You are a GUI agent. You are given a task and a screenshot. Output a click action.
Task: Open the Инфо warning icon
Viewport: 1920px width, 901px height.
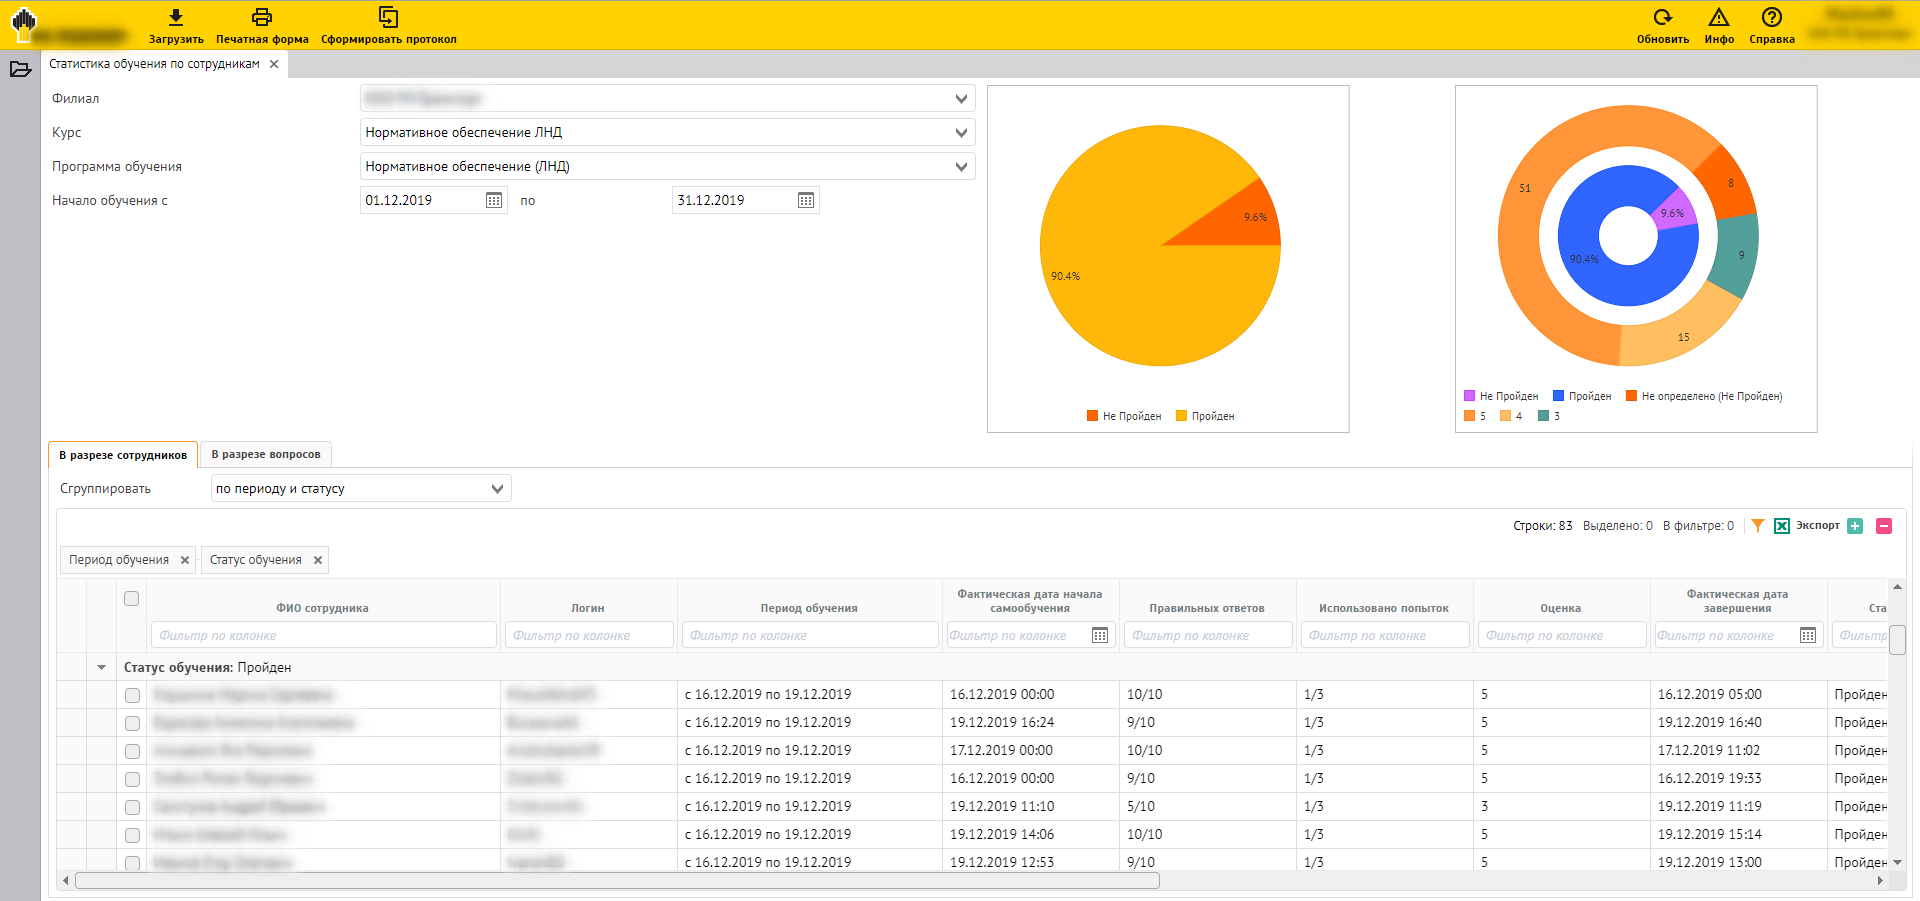[x=1719, y=18]
